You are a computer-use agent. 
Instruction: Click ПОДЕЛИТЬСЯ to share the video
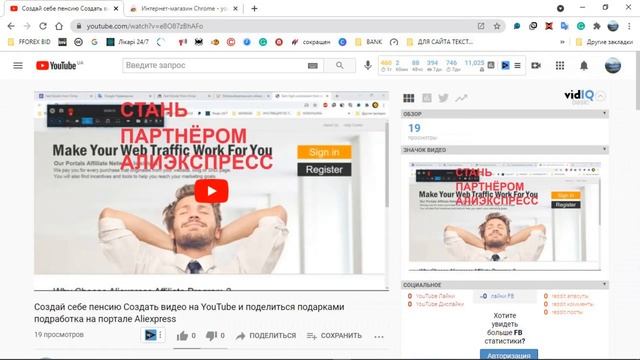point(266,336)
